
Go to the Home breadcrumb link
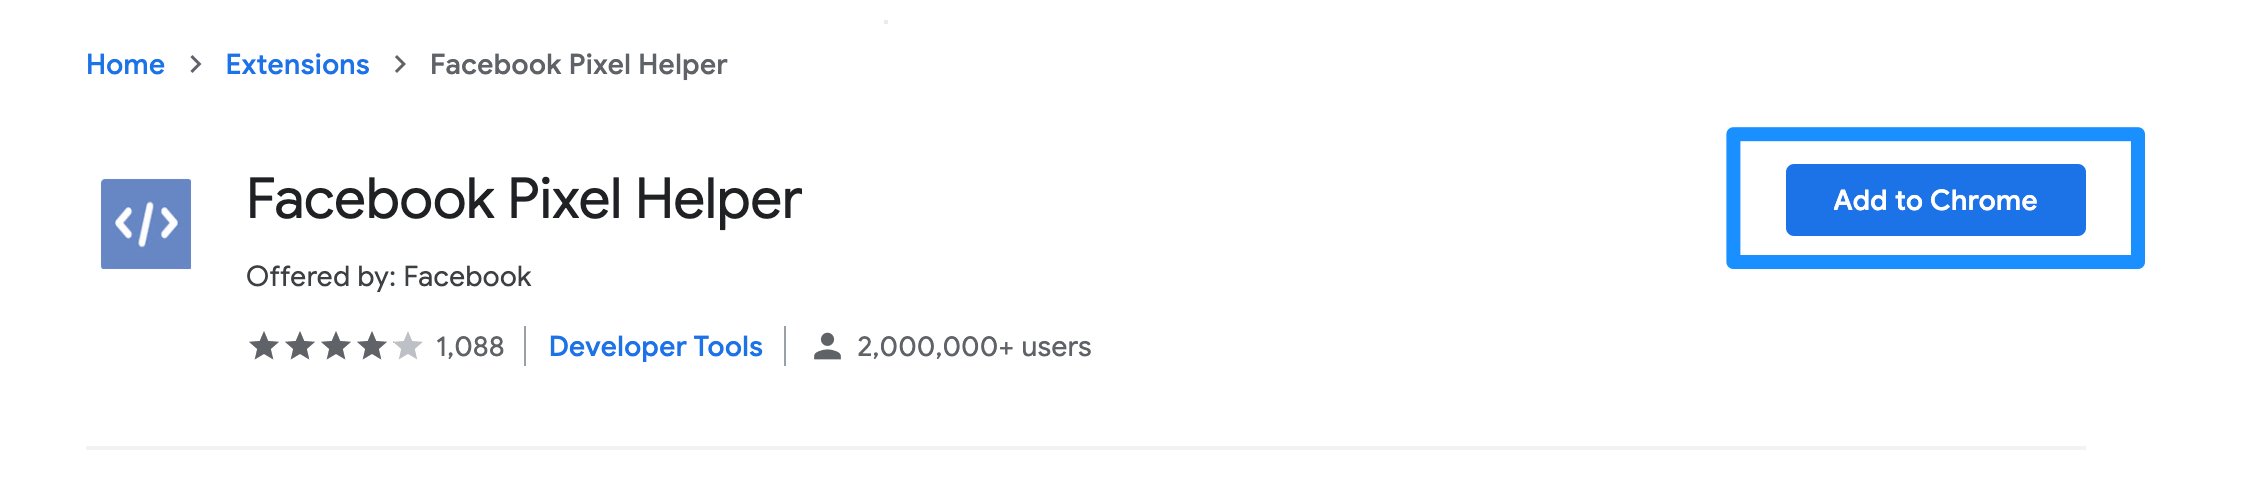[125, 64]
